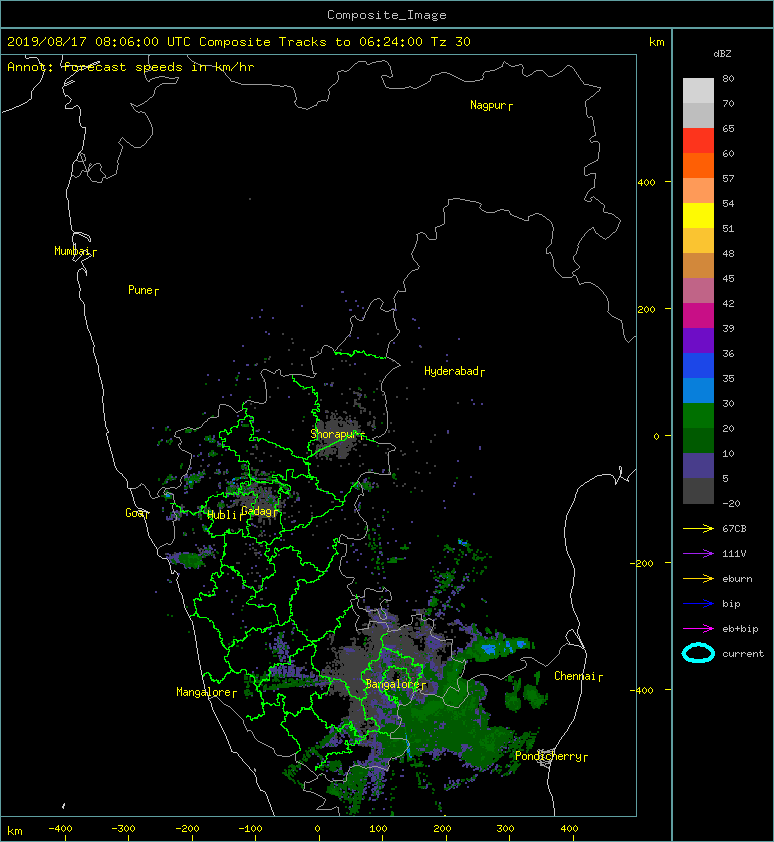Viewport: 774px width, 842px height.
Task: Select the Chennai city label
Action: click(578, 676)
